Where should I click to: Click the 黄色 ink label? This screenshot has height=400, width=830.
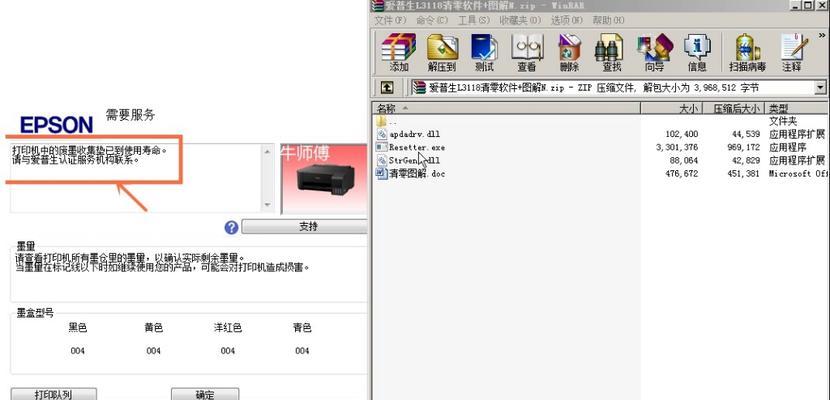click(x=154, y=328)
